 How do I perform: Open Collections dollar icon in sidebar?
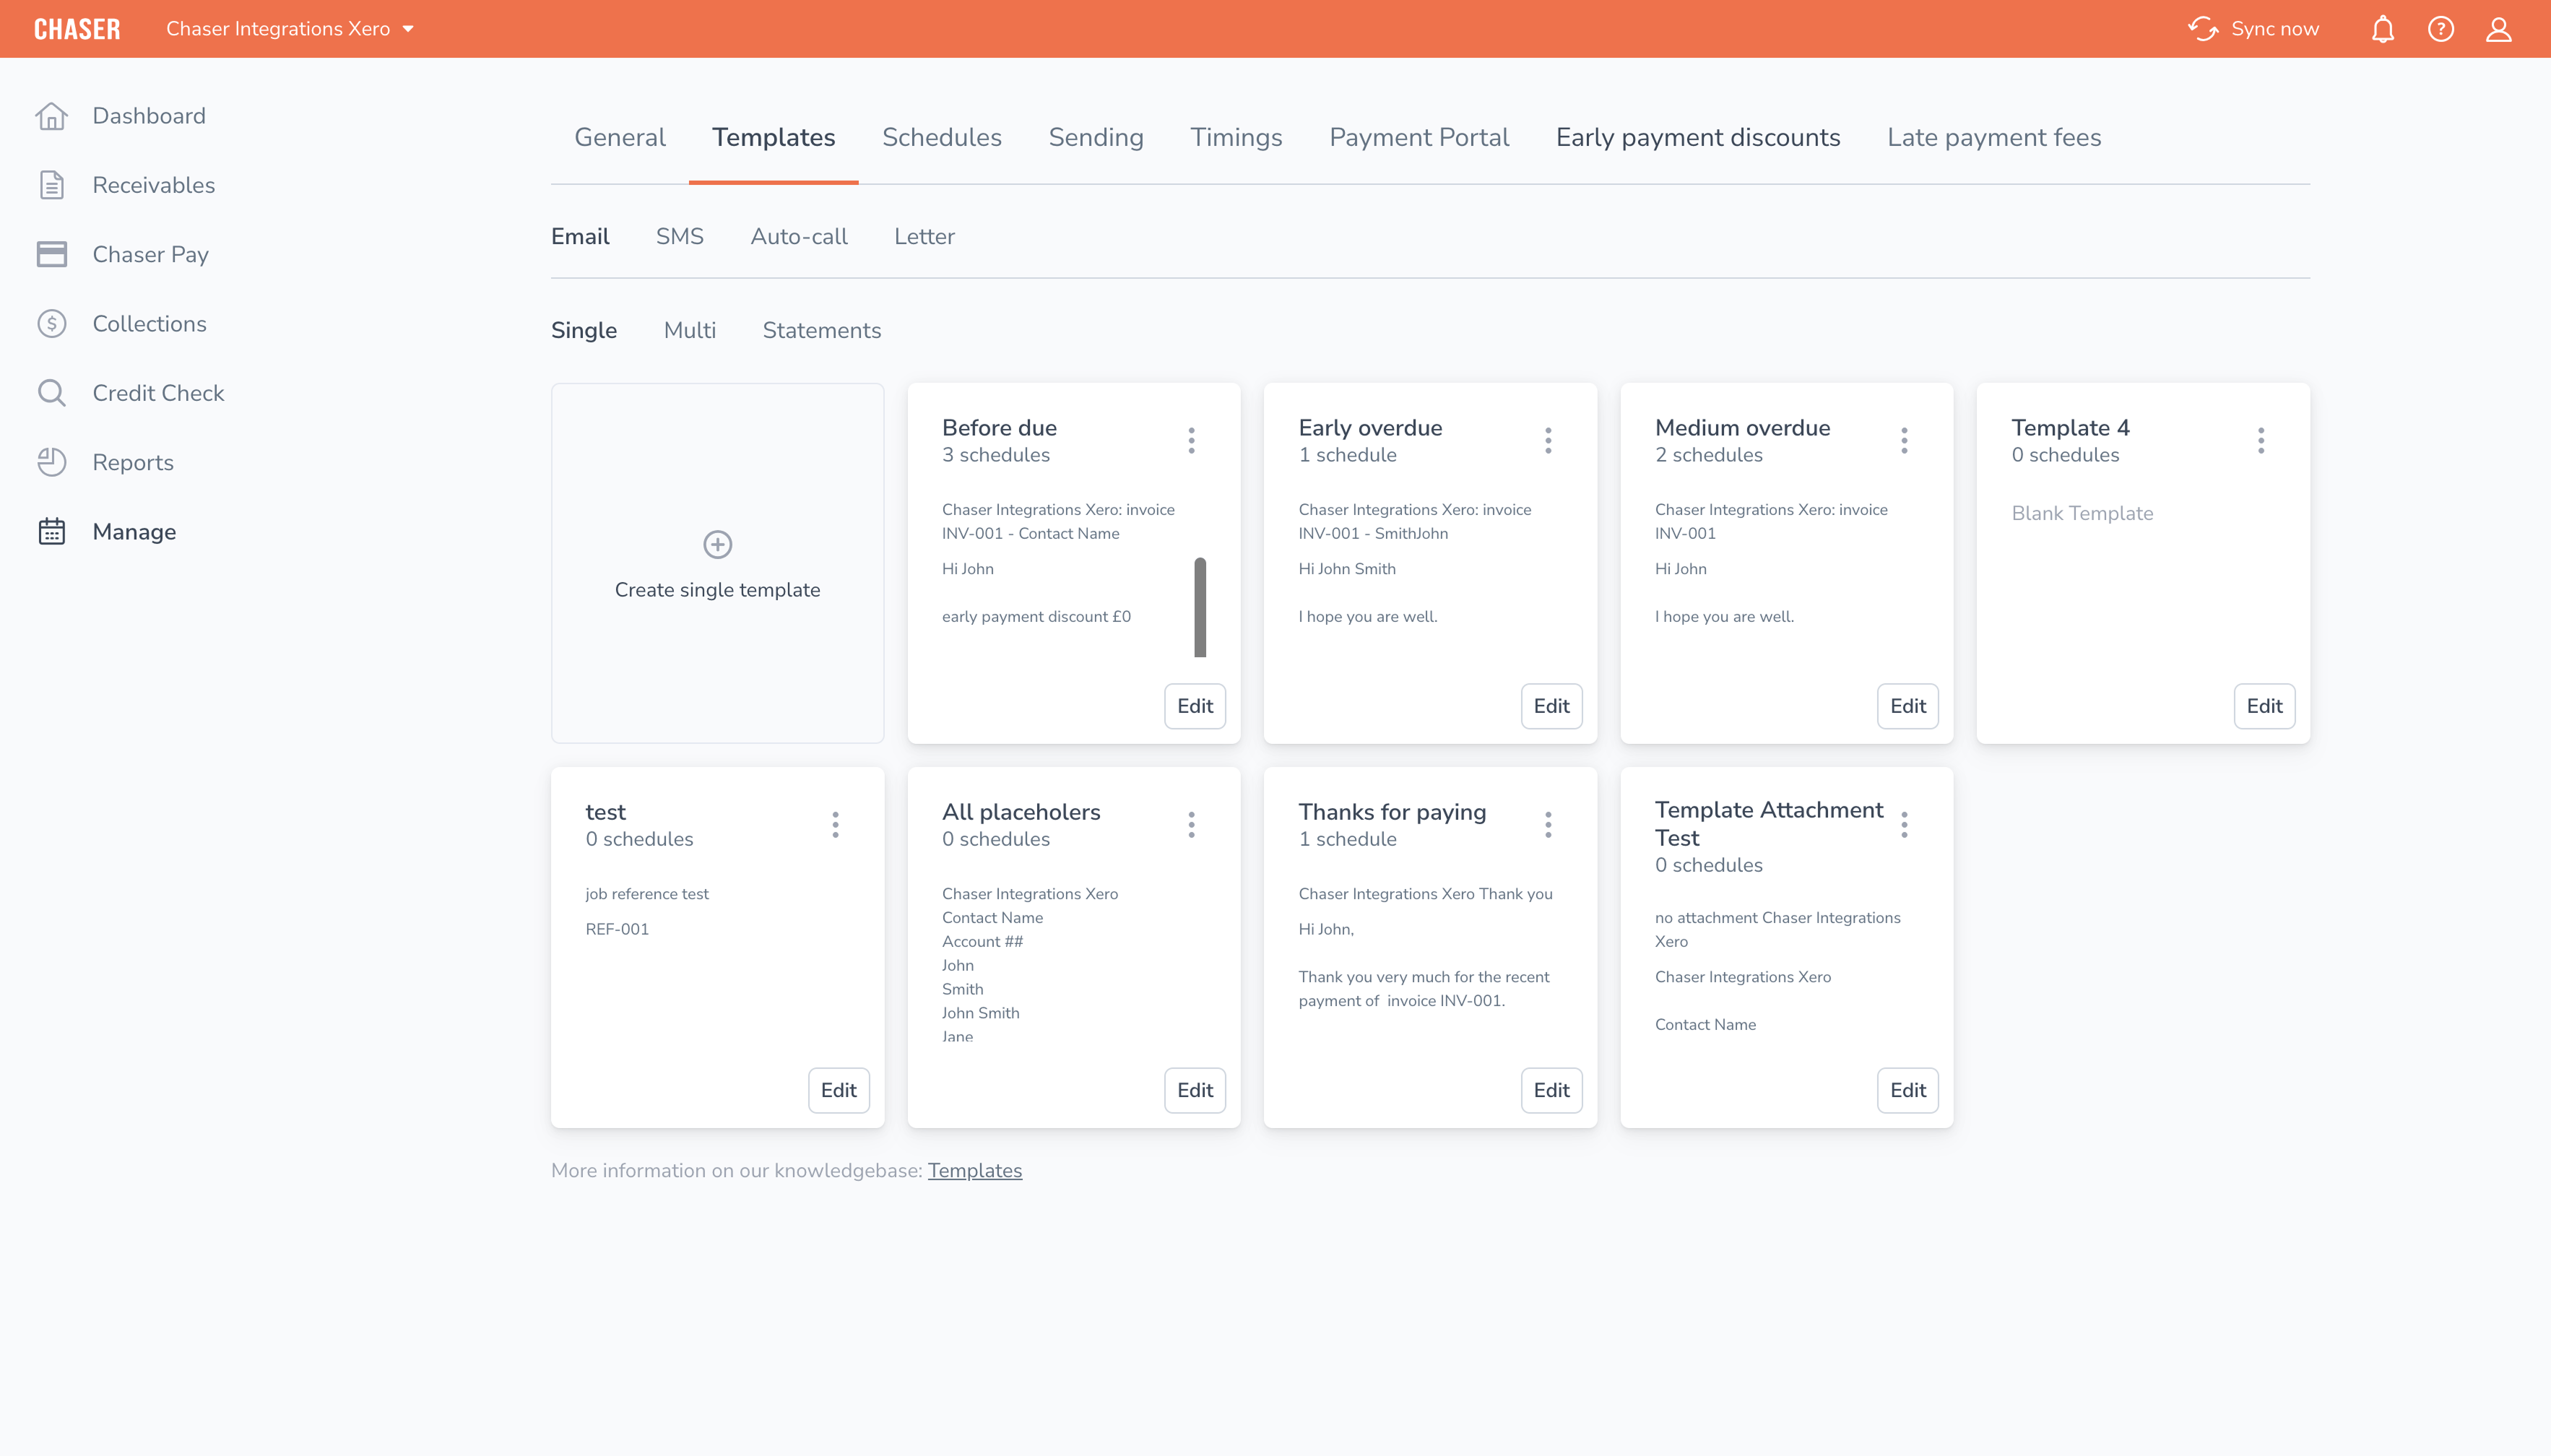pos(51,324)
